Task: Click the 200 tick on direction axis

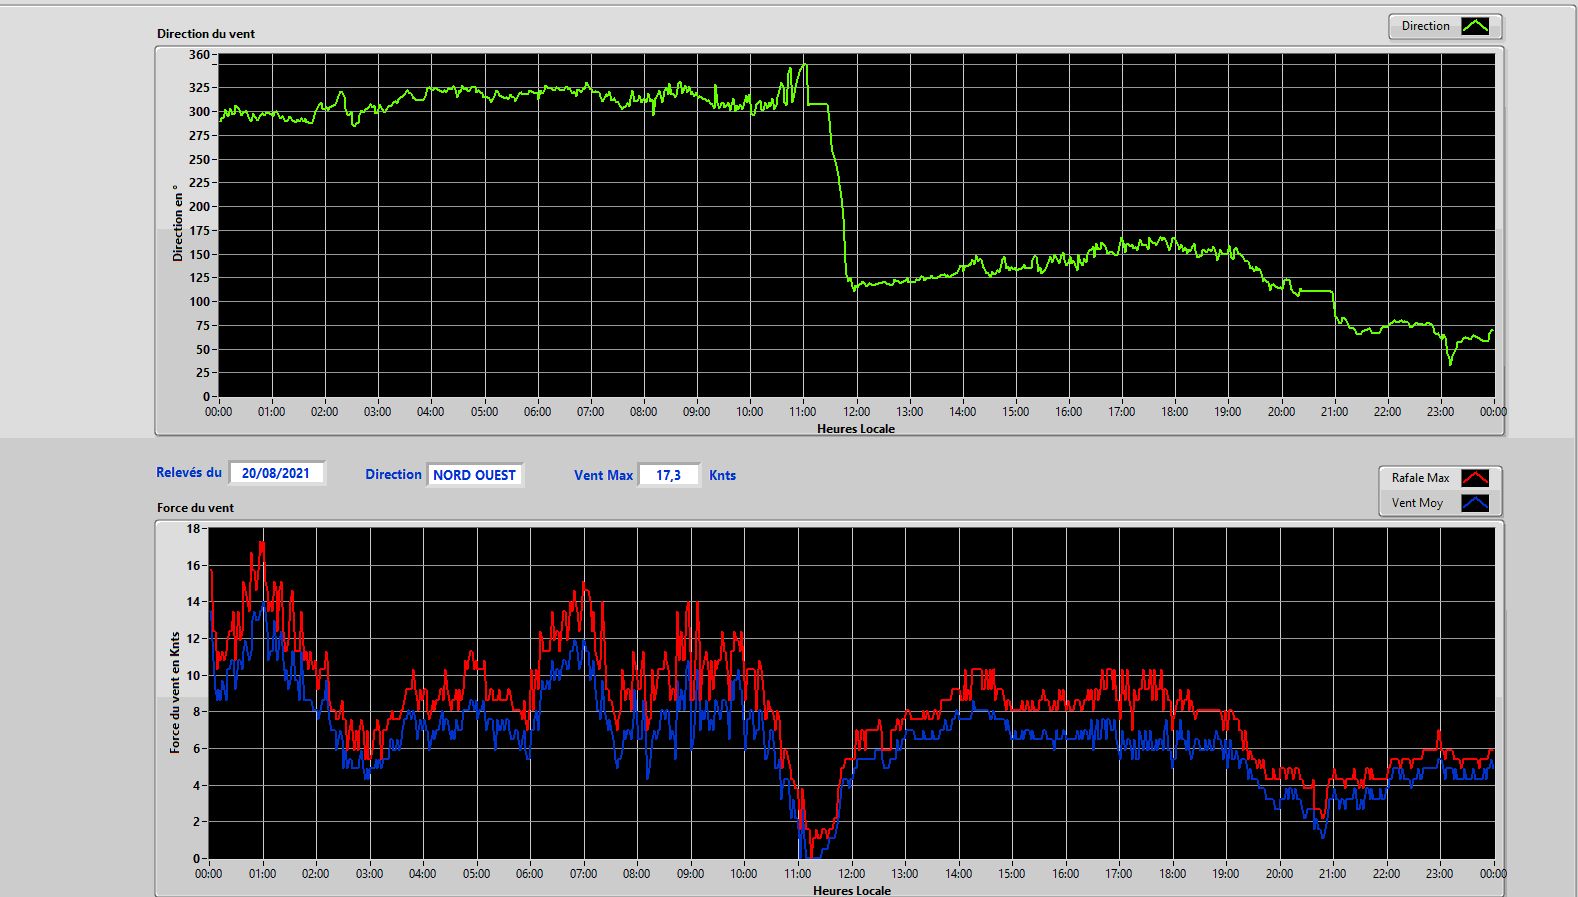Action: click(x=199, y=207)
